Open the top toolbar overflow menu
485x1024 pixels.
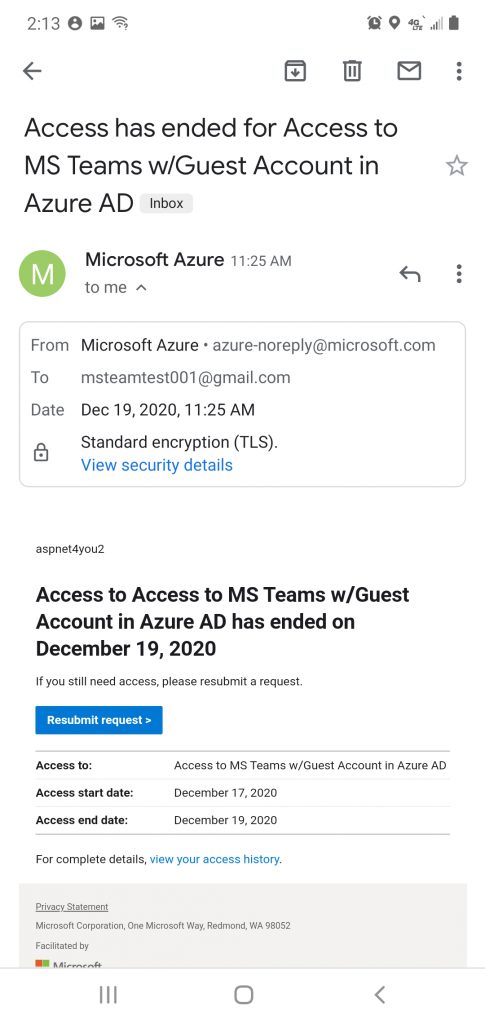(460, 71)
